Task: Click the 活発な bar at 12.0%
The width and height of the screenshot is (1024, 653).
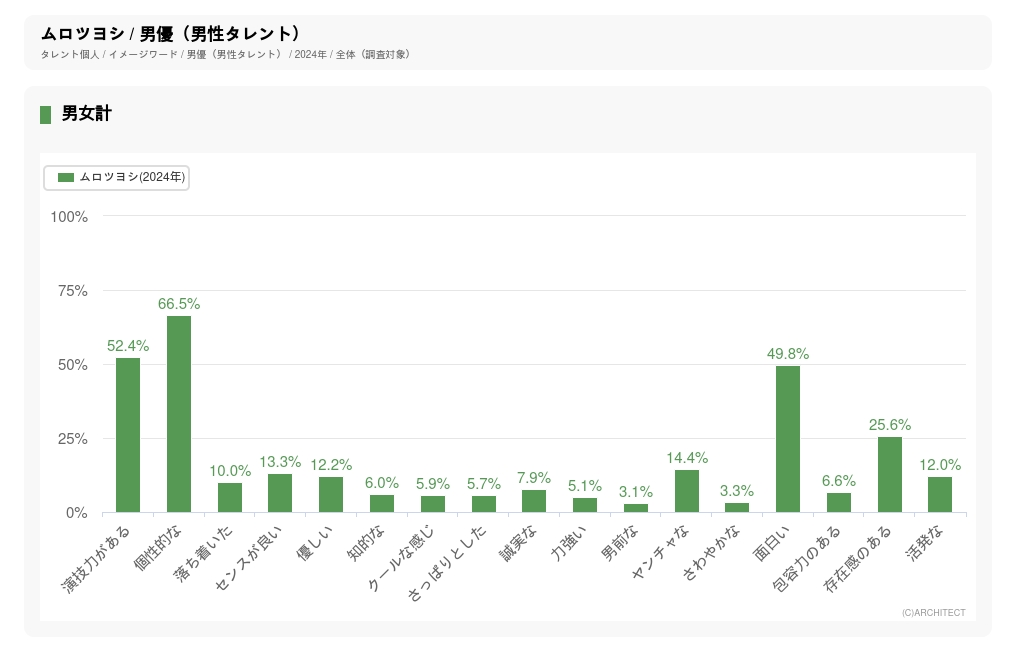Action: pyautogui.click(x=940, y=495)
